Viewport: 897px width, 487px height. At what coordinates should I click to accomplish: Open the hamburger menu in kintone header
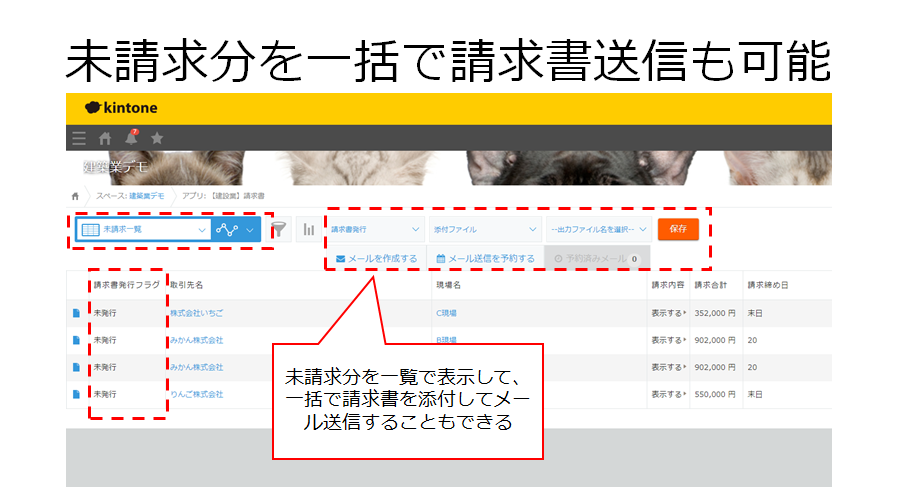(x=79, y=137)
